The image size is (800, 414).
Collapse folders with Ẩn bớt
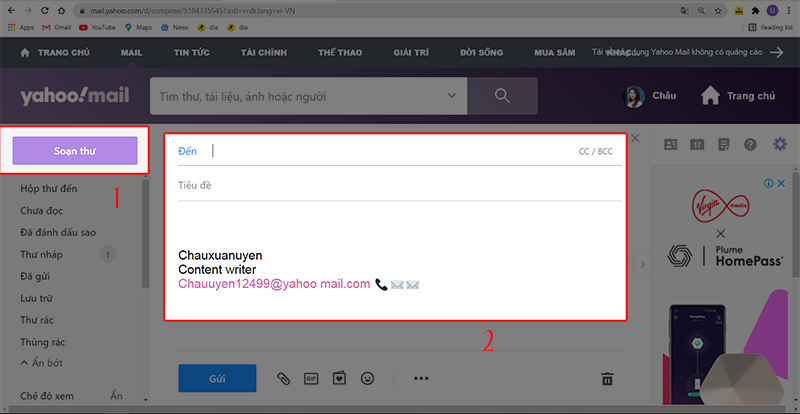(41, 363)
